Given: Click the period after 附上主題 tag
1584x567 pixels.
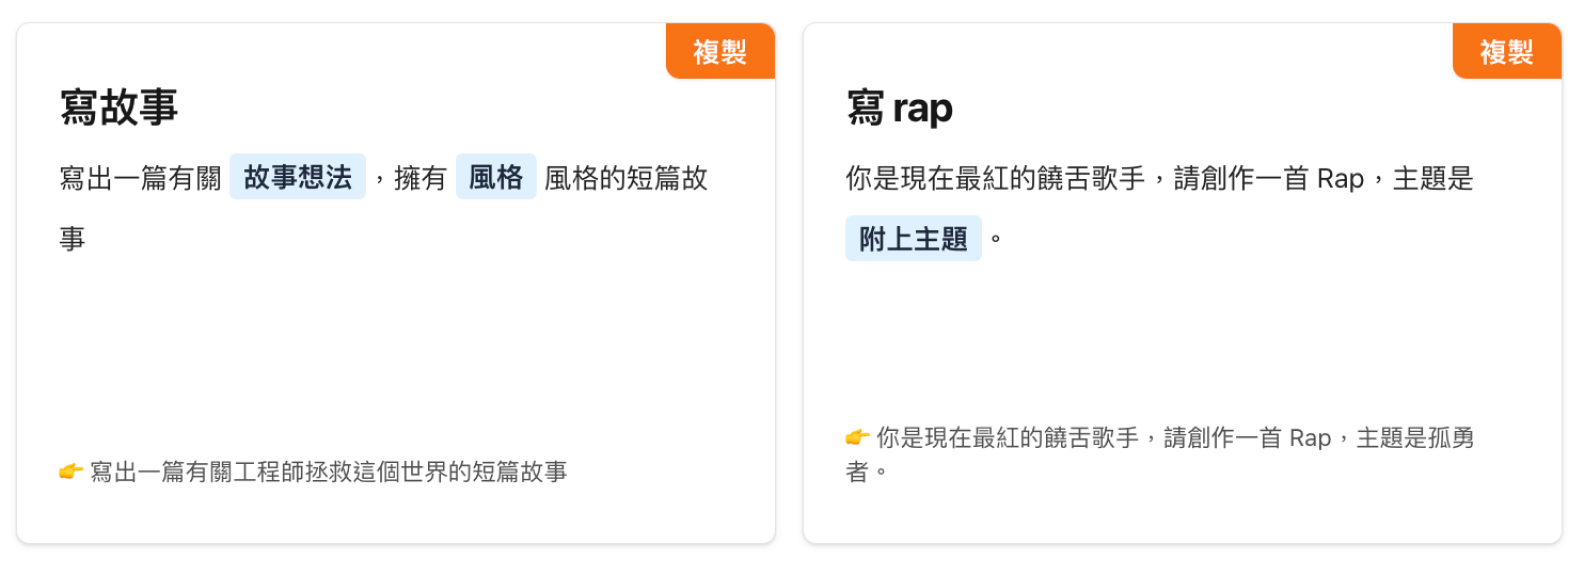Looking at the screenshot, I should pos(995,239).
